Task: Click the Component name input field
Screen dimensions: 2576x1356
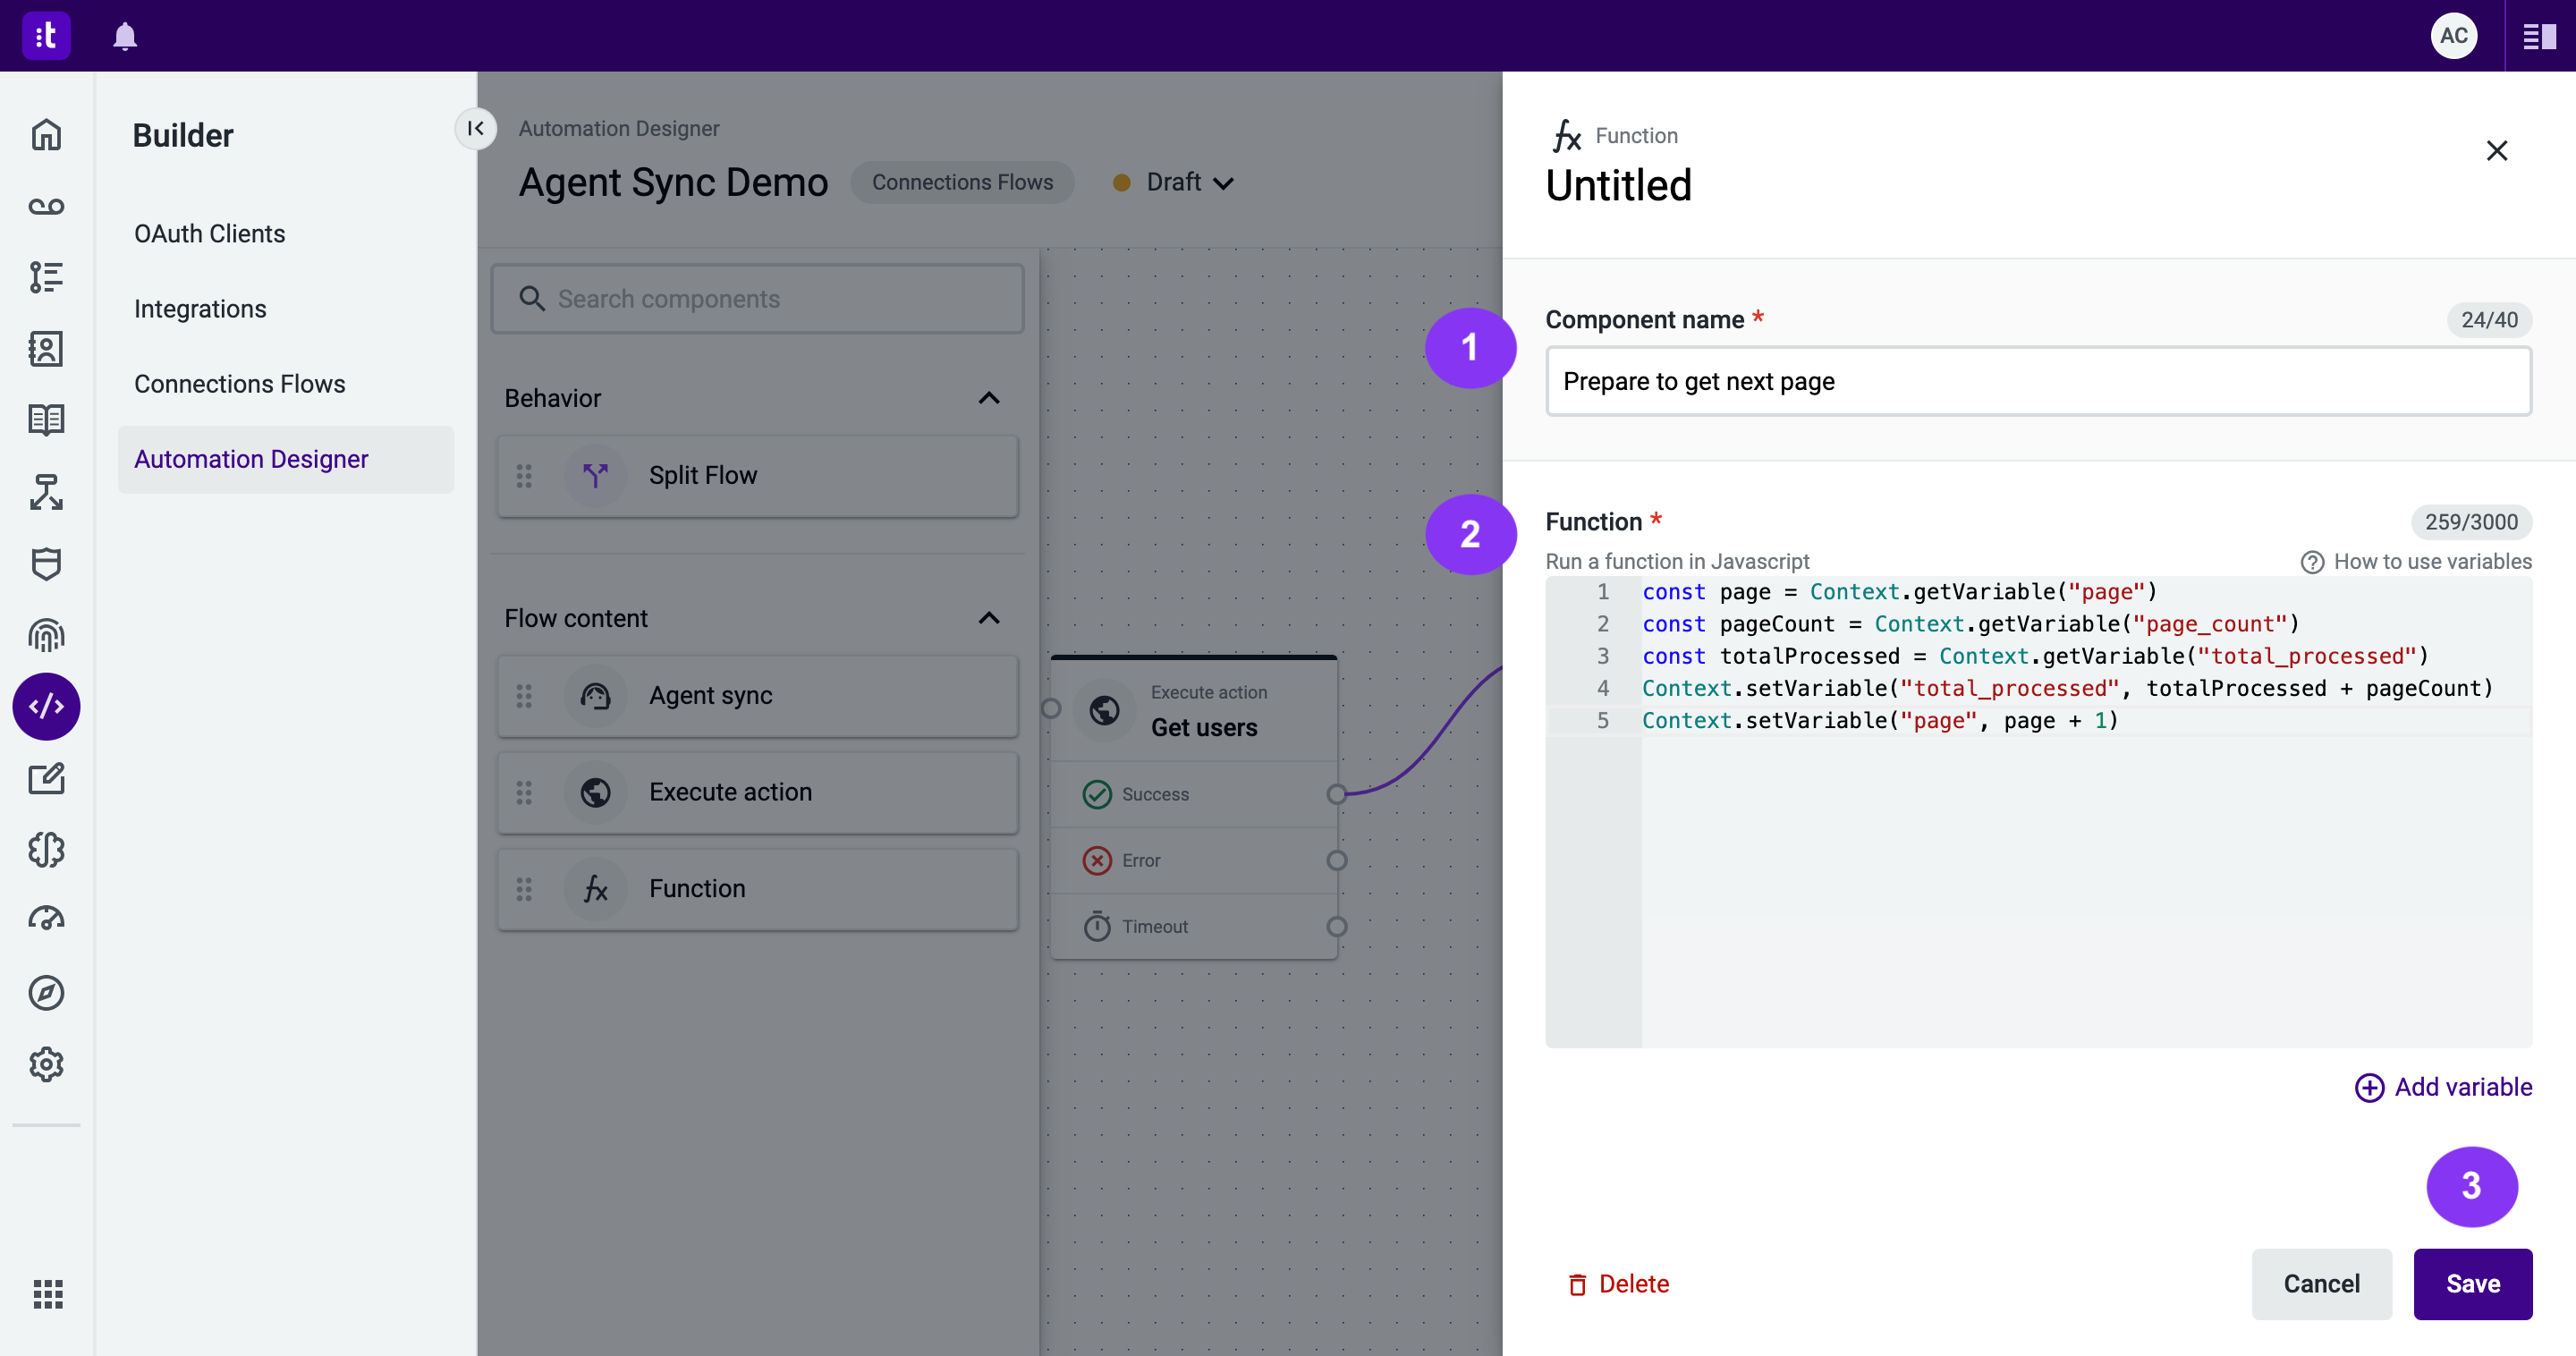Action: 2039,380
